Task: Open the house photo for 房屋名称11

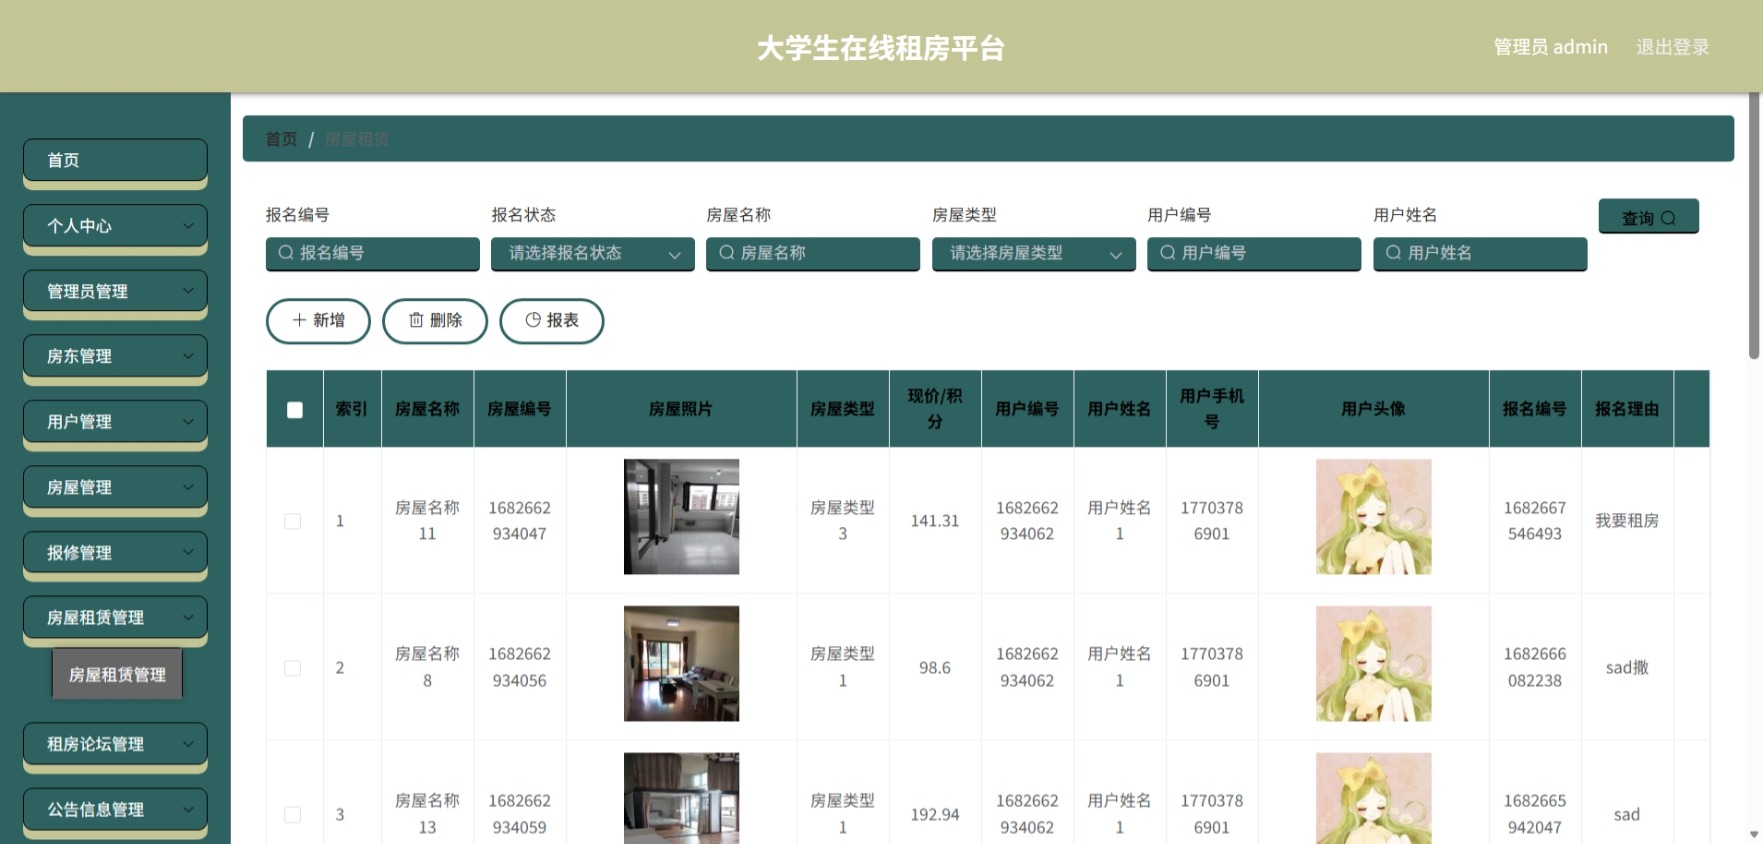Action: tap(681, 517)
